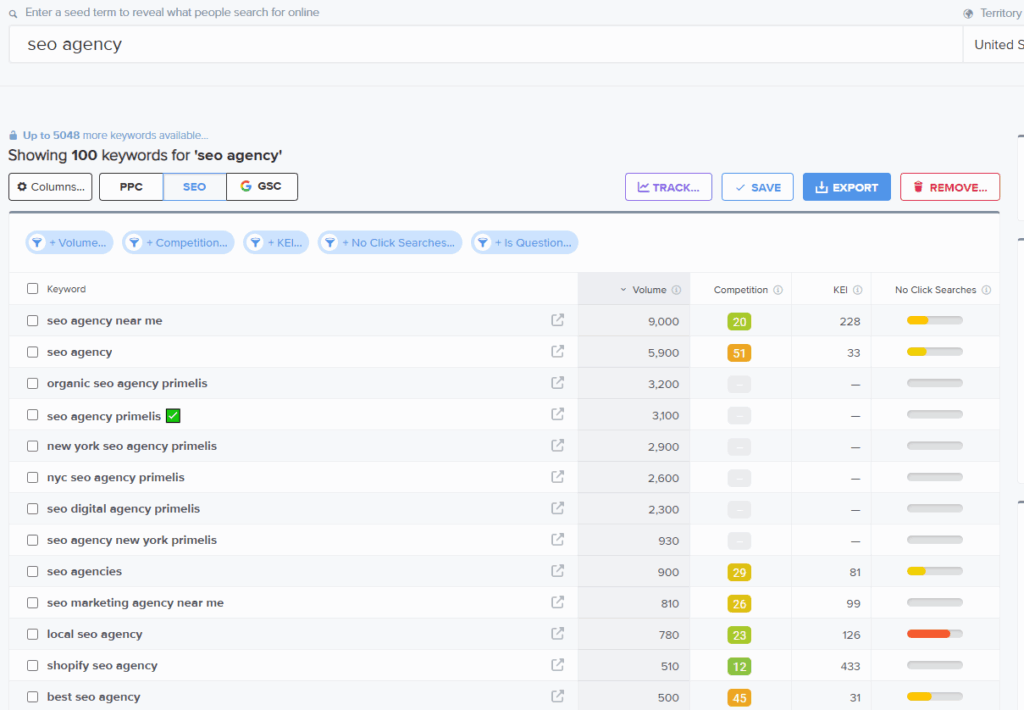Click the 'shopify seo agency' keyword
This screenshot has height=710, width=1024.
(x=102, y=666)
